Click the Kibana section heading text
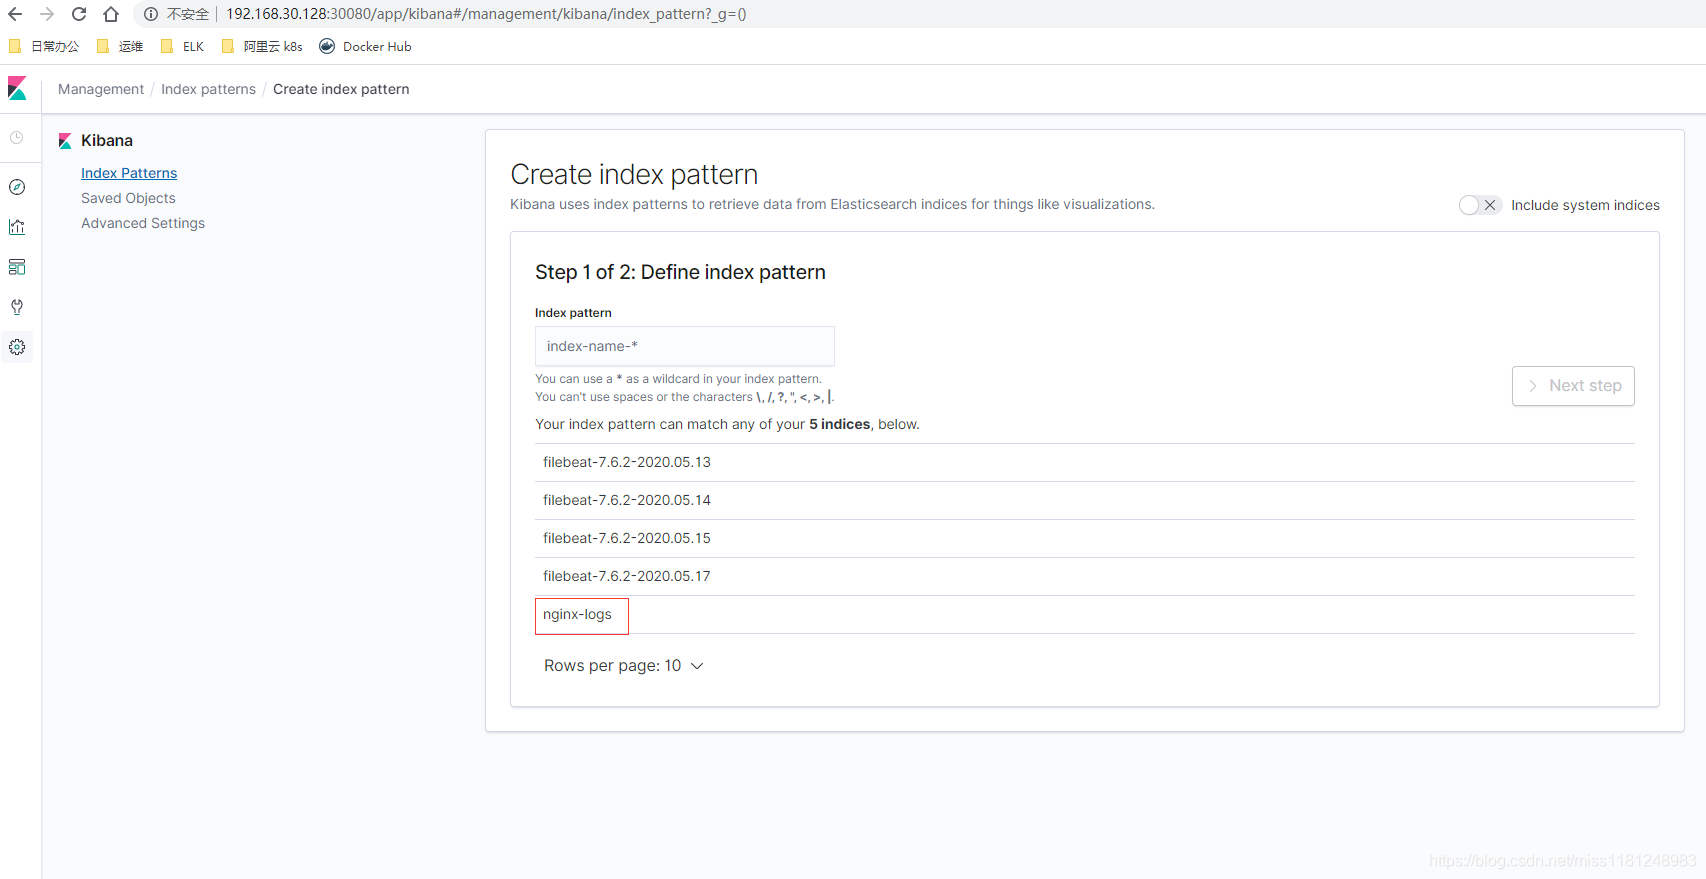The width and height of the screenshot is (1706, 879). 107,141
